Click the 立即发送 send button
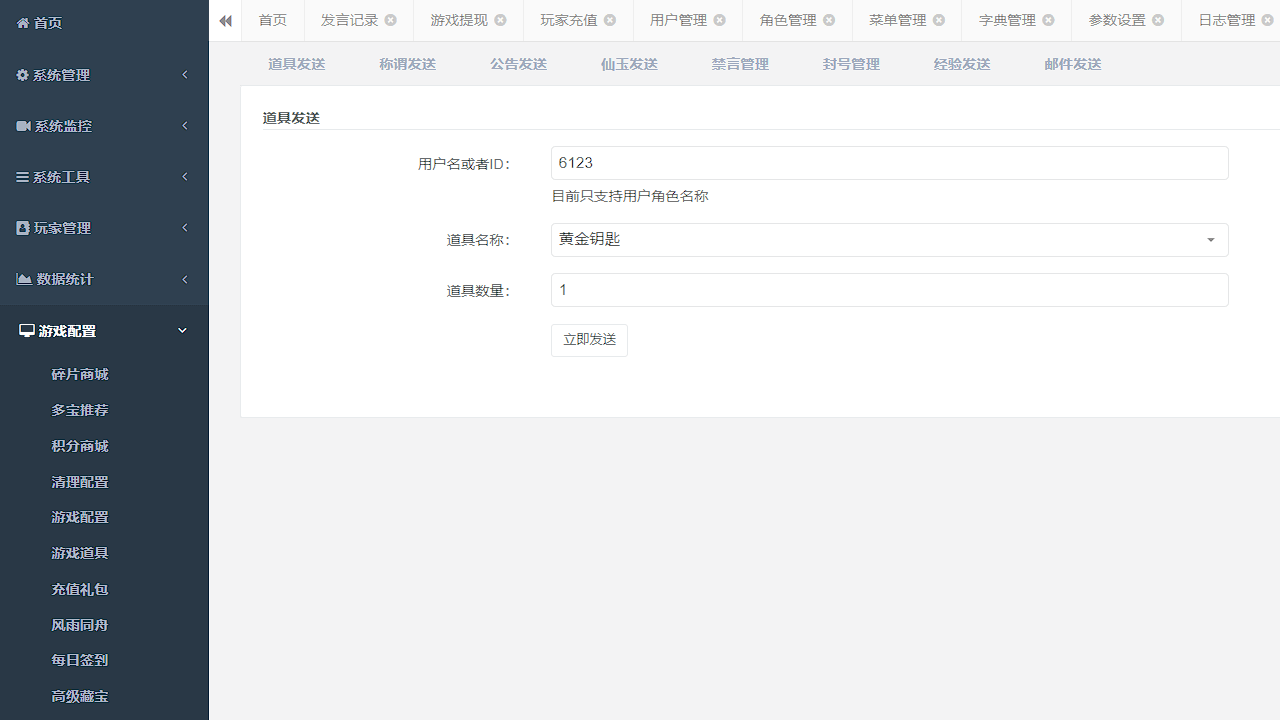 tap(589, 340)
